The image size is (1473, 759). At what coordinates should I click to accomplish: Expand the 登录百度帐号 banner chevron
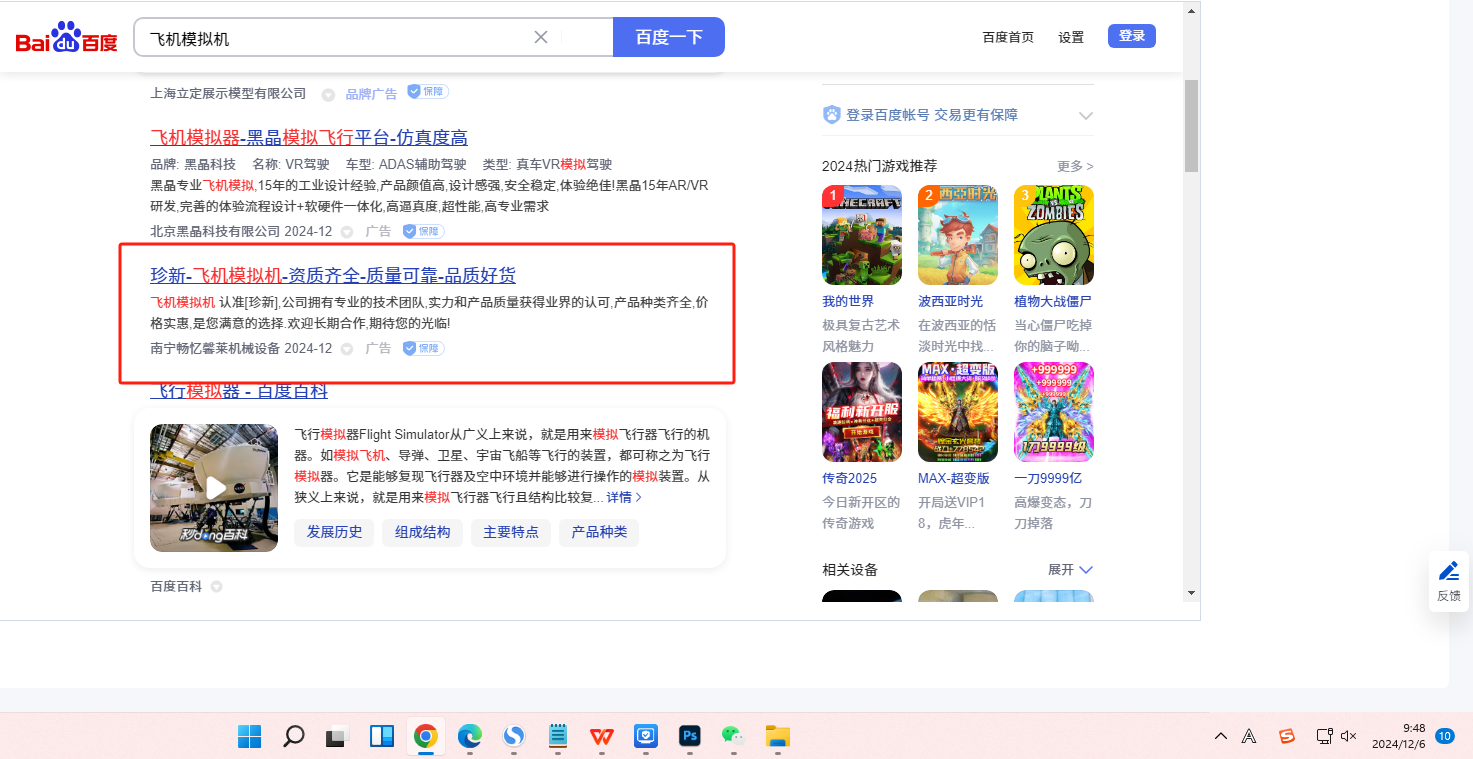point(1085,116)
